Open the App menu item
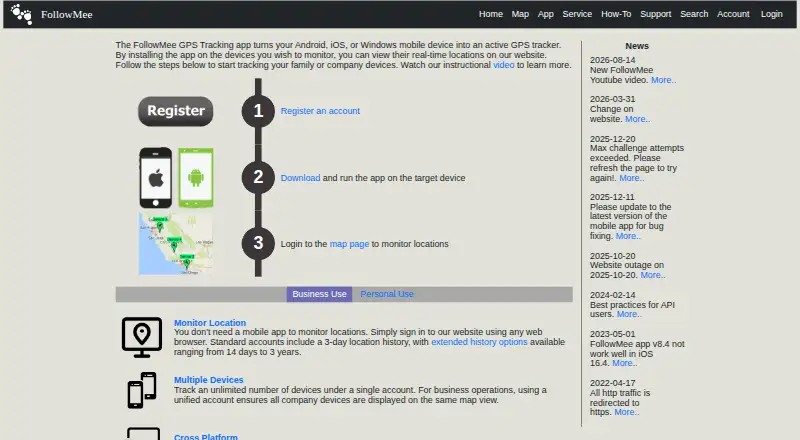 (545, 14)
